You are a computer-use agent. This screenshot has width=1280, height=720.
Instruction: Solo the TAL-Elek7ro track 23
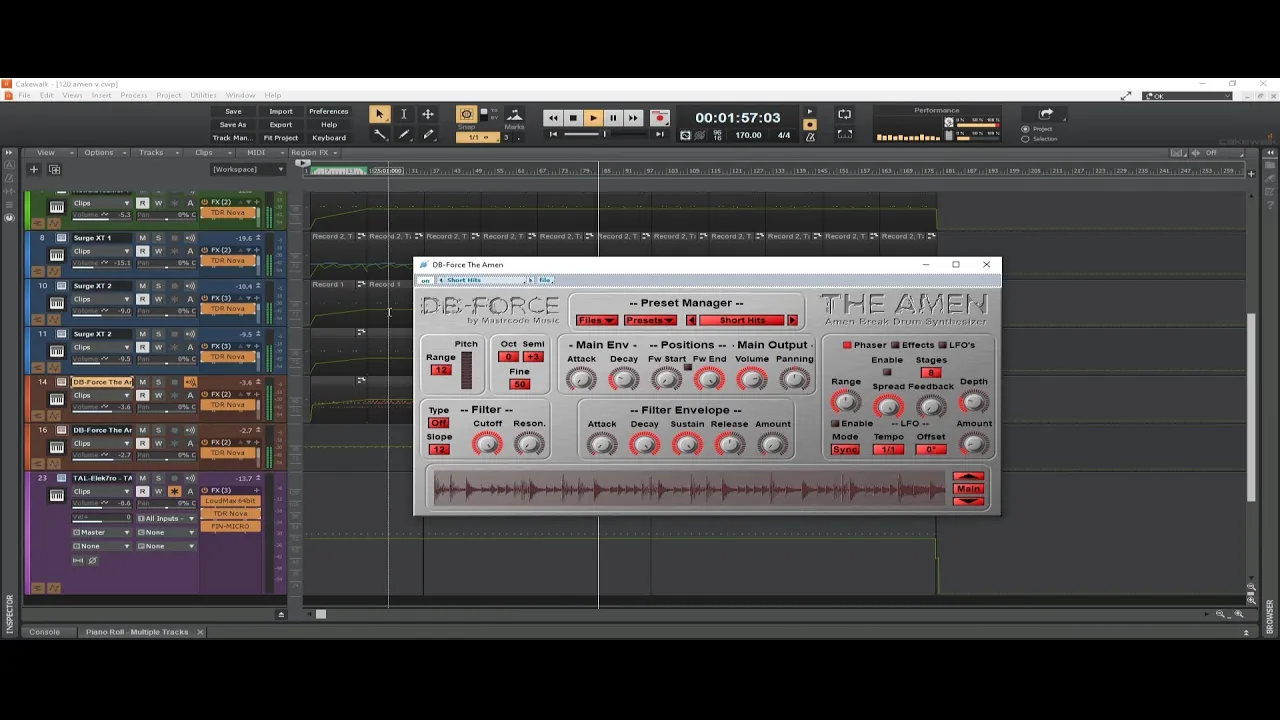point(158,478)
